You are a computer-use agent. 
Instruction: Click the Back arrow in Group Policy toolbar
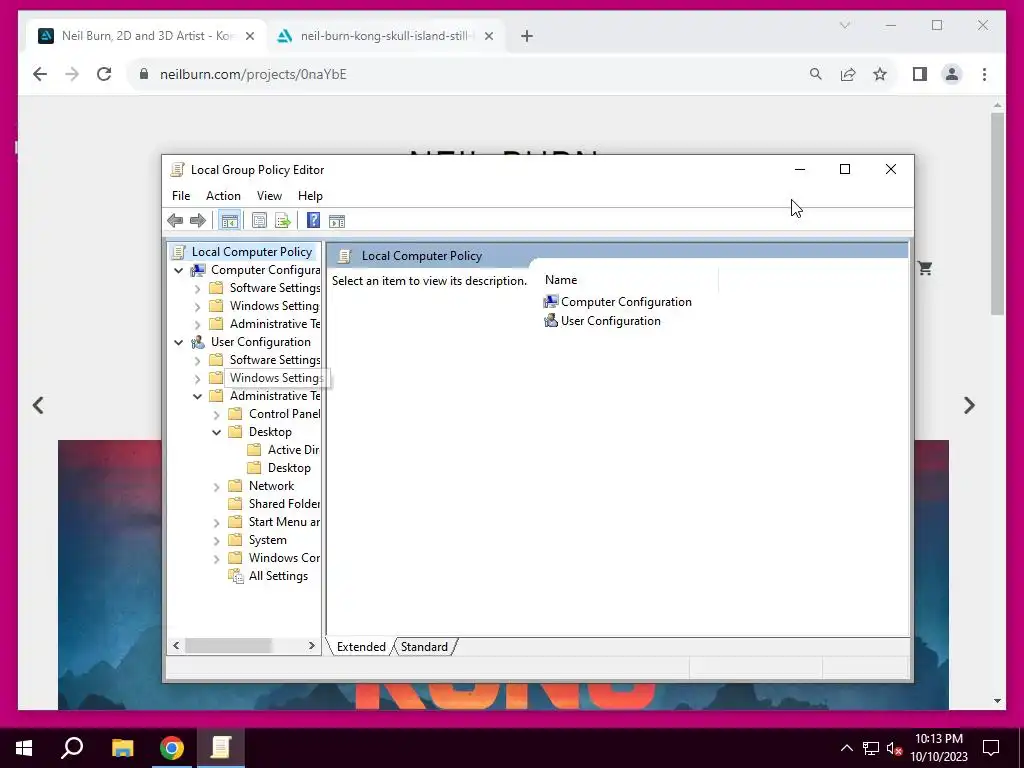coord(175,221)
